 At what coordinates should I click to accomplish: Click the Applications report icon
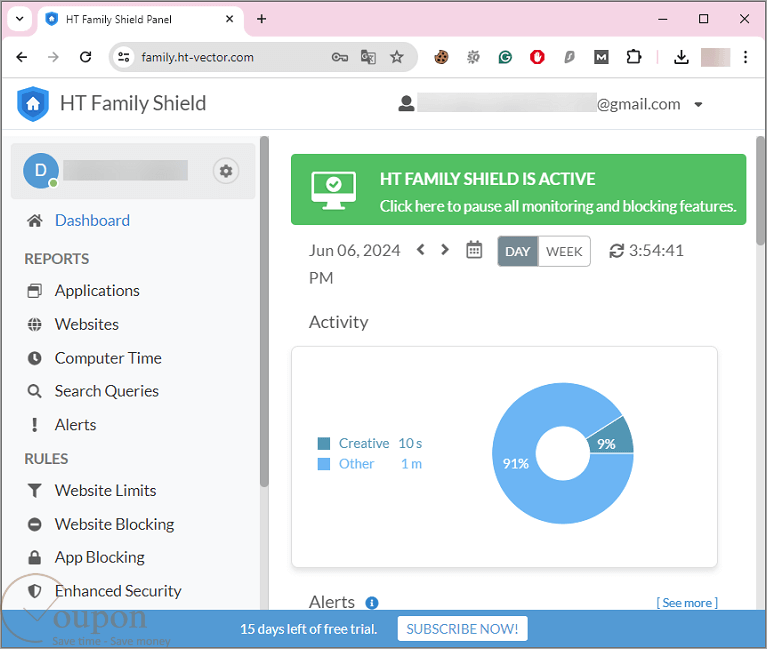click(x=34, y=291)
